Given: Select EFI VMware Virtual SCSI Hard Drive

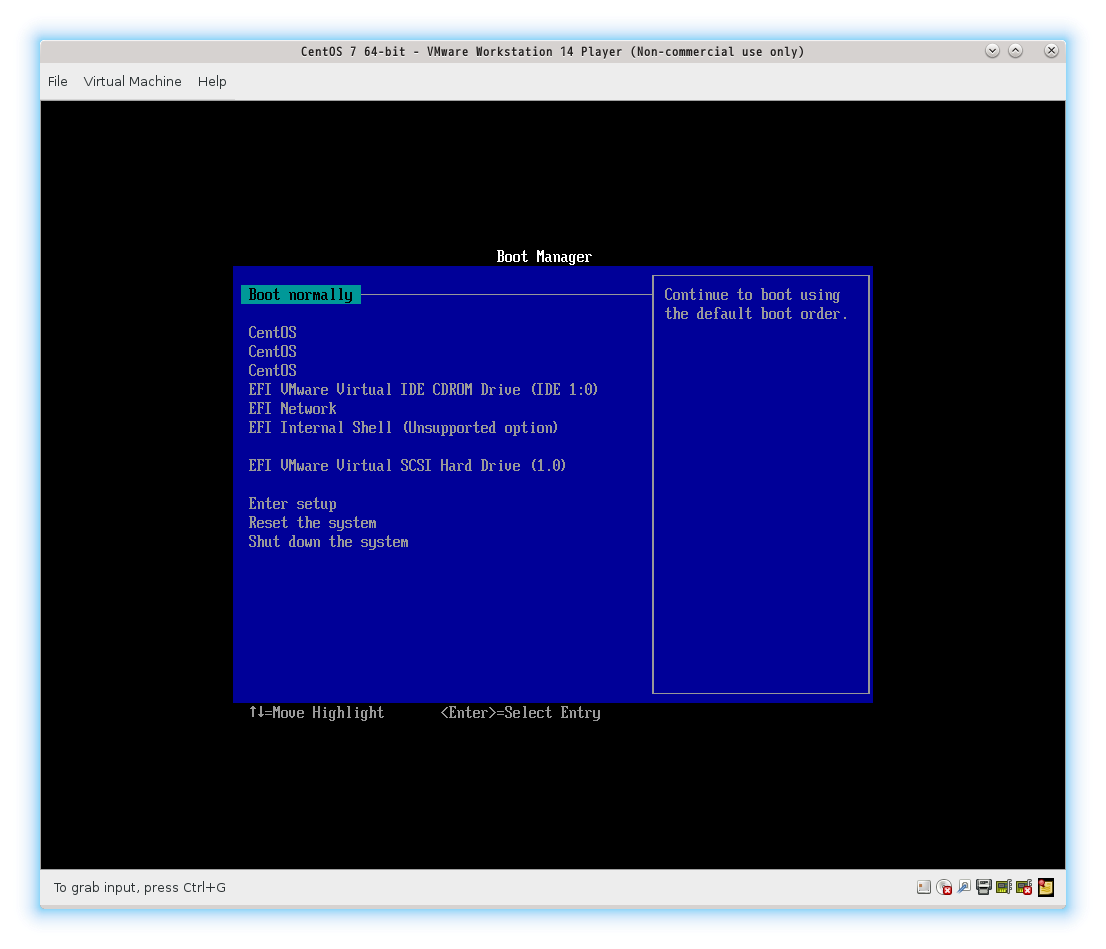Looking at the screenshot, I should (407, 466).
